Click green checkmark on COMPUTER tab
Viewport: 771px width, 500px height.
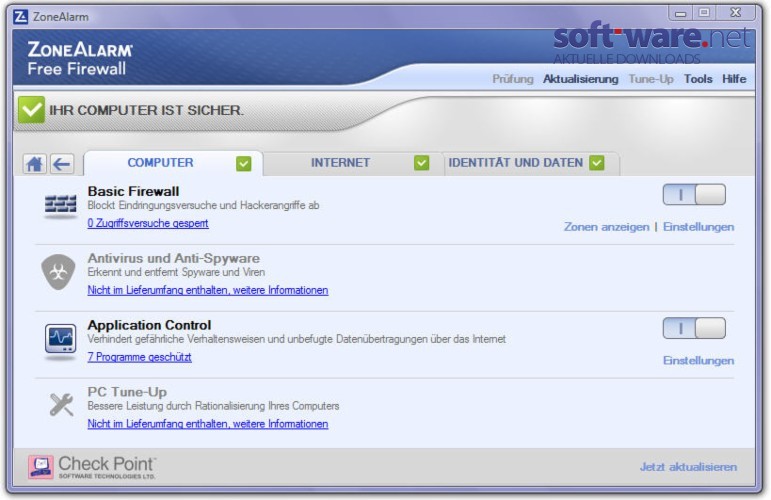coord(243,163)
